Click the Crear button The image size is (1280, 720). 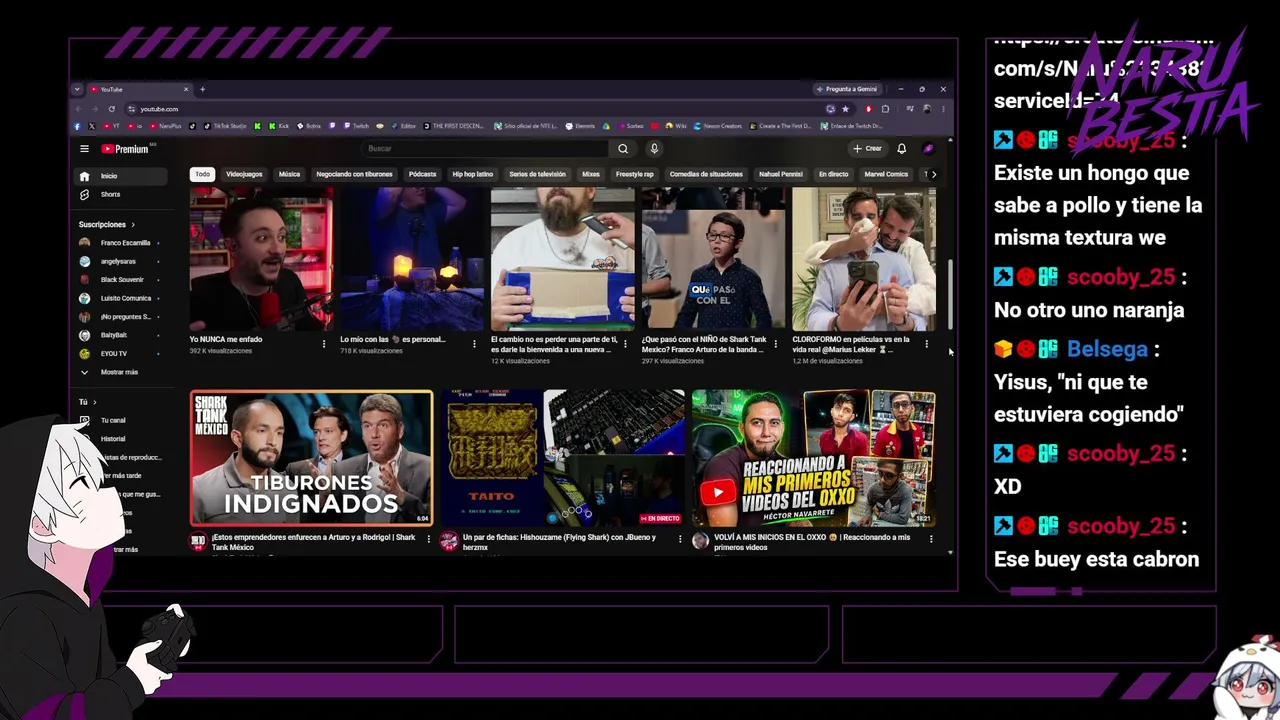point(867,149)
